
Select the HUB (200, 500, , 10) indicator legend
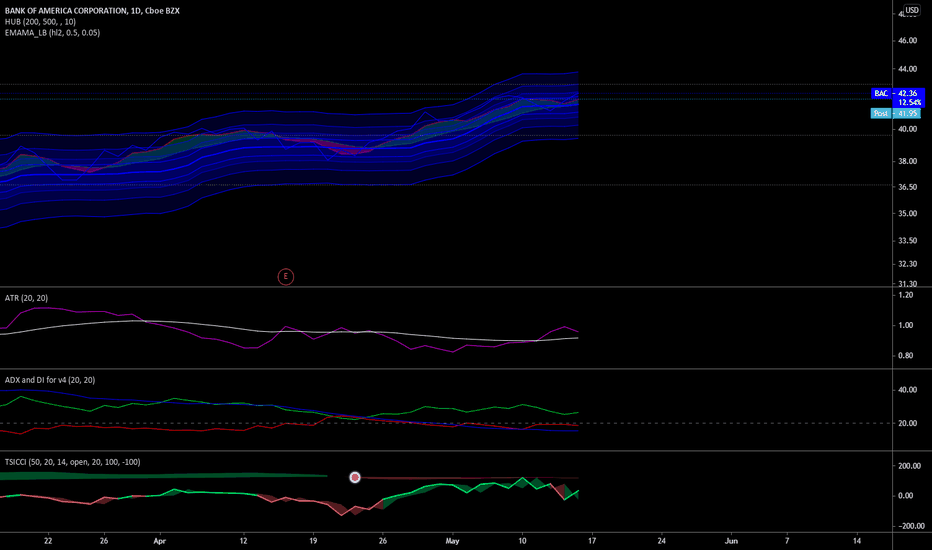(x=40, y=21)
